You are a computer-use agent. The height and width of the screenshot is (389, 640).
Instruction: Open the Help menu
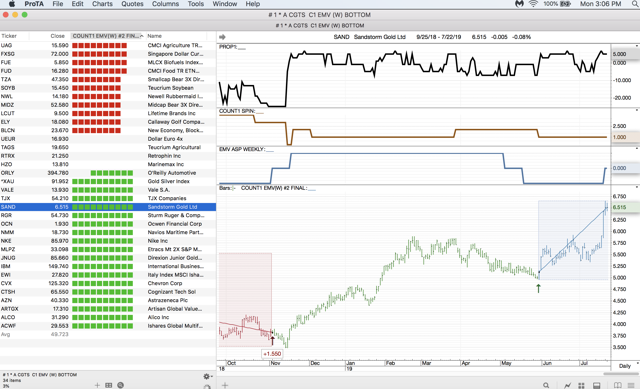pos(253,4)
